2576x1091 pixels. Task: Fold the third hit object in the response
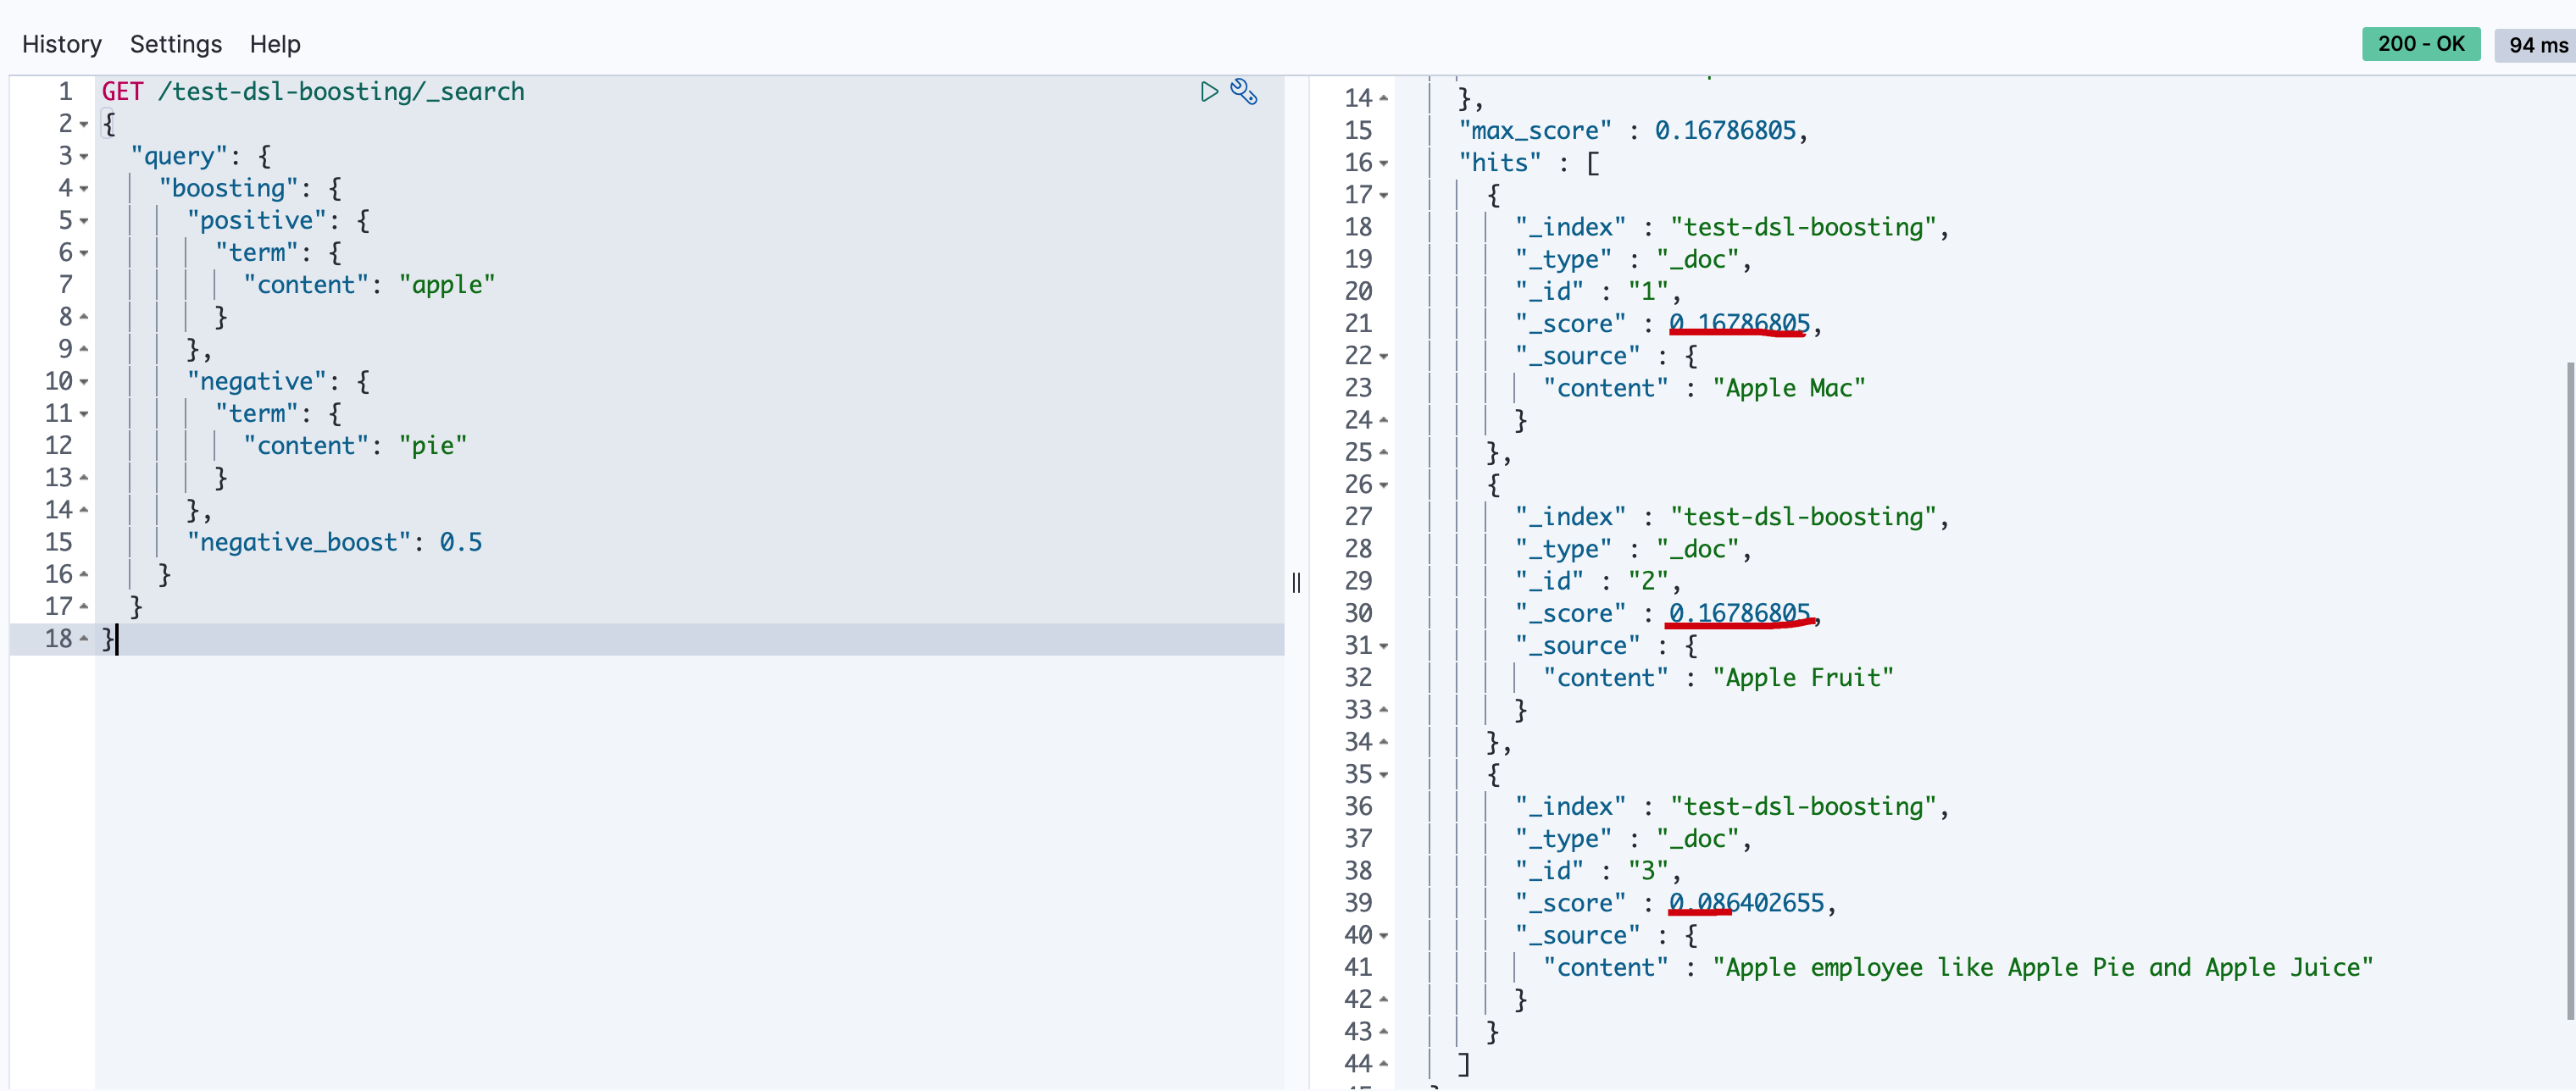click(1384, 775)
